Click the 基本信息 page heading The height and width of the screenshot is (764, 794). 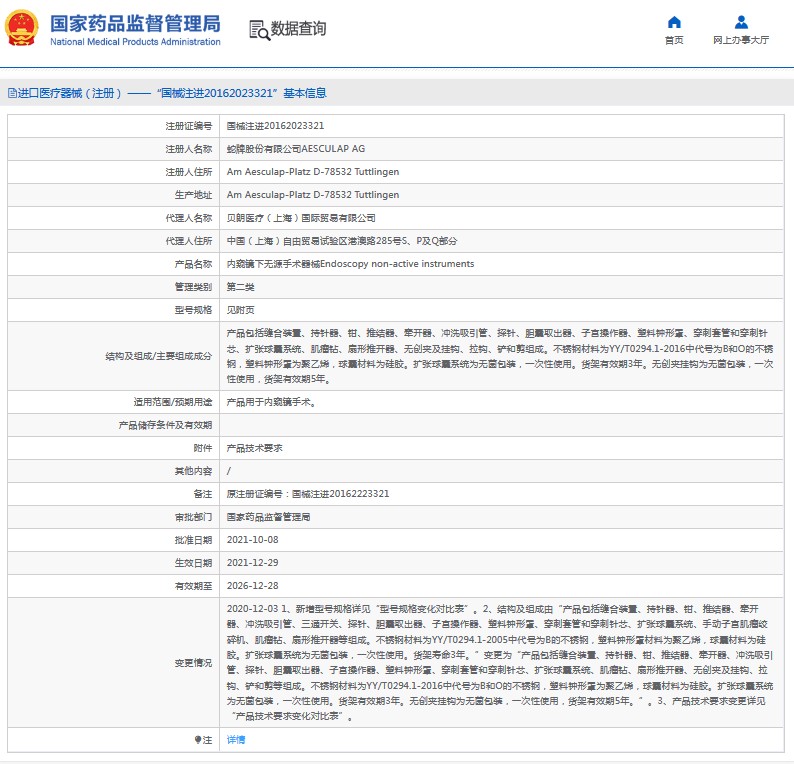point(305,93)
